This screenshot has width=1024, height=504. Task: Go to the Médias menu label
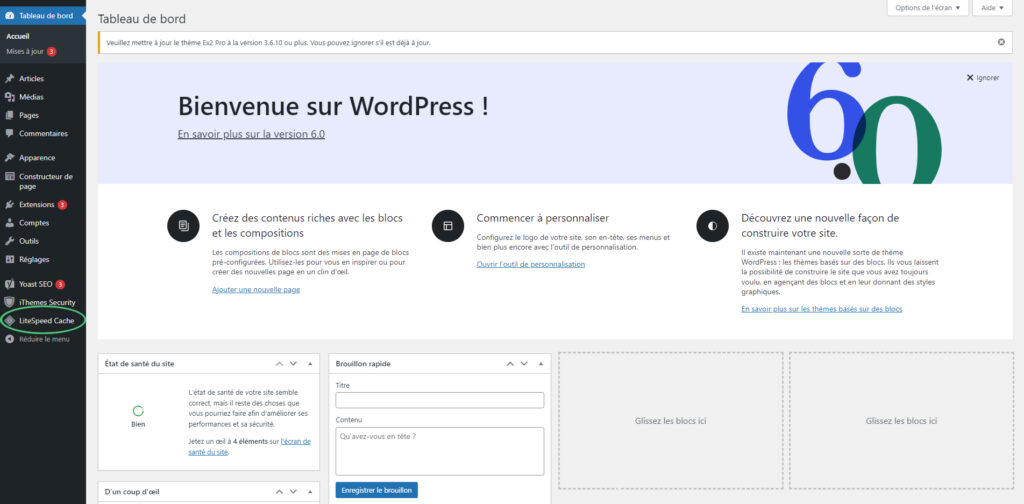(x=31, y=97)
